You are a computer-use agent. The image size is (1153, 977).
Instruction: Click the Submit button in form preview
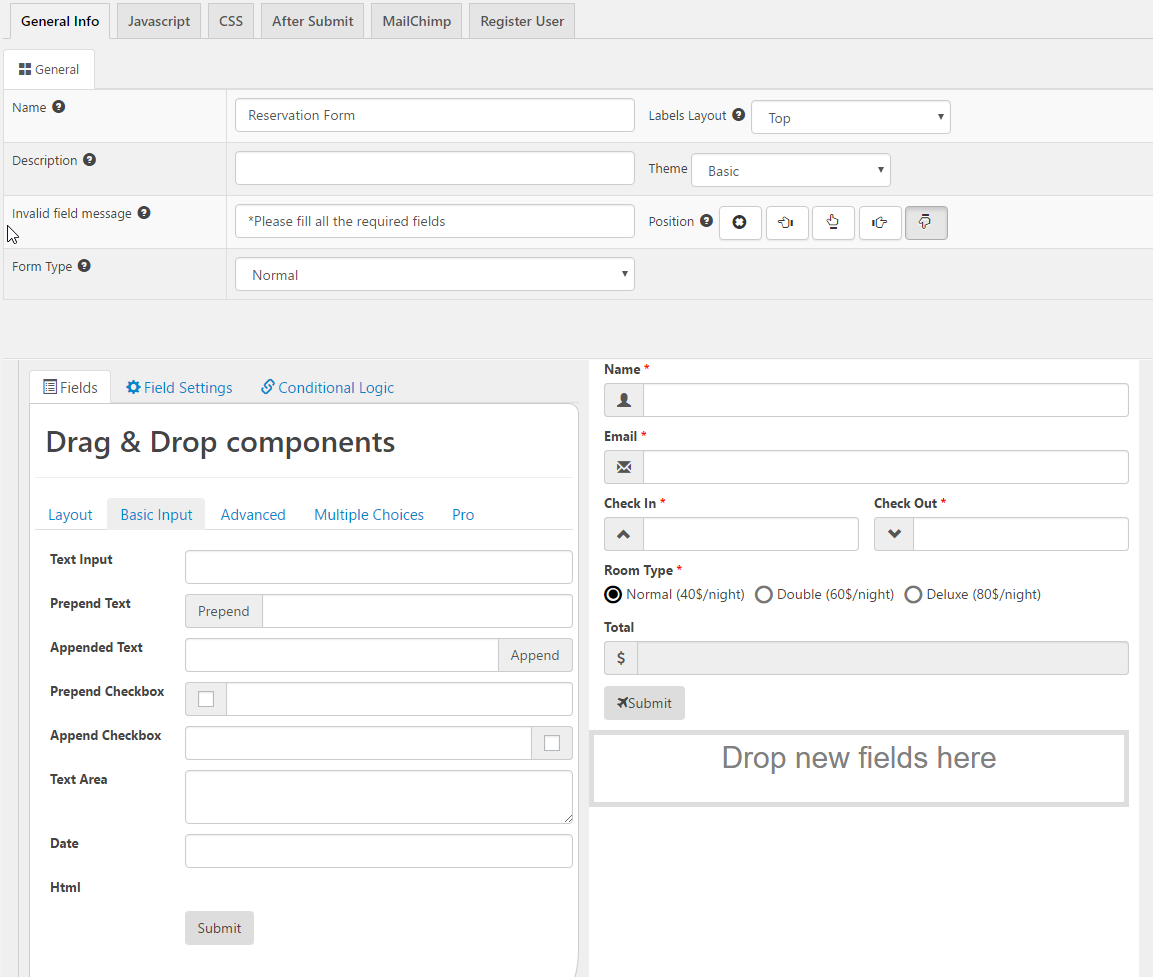[x=644, y=703]
